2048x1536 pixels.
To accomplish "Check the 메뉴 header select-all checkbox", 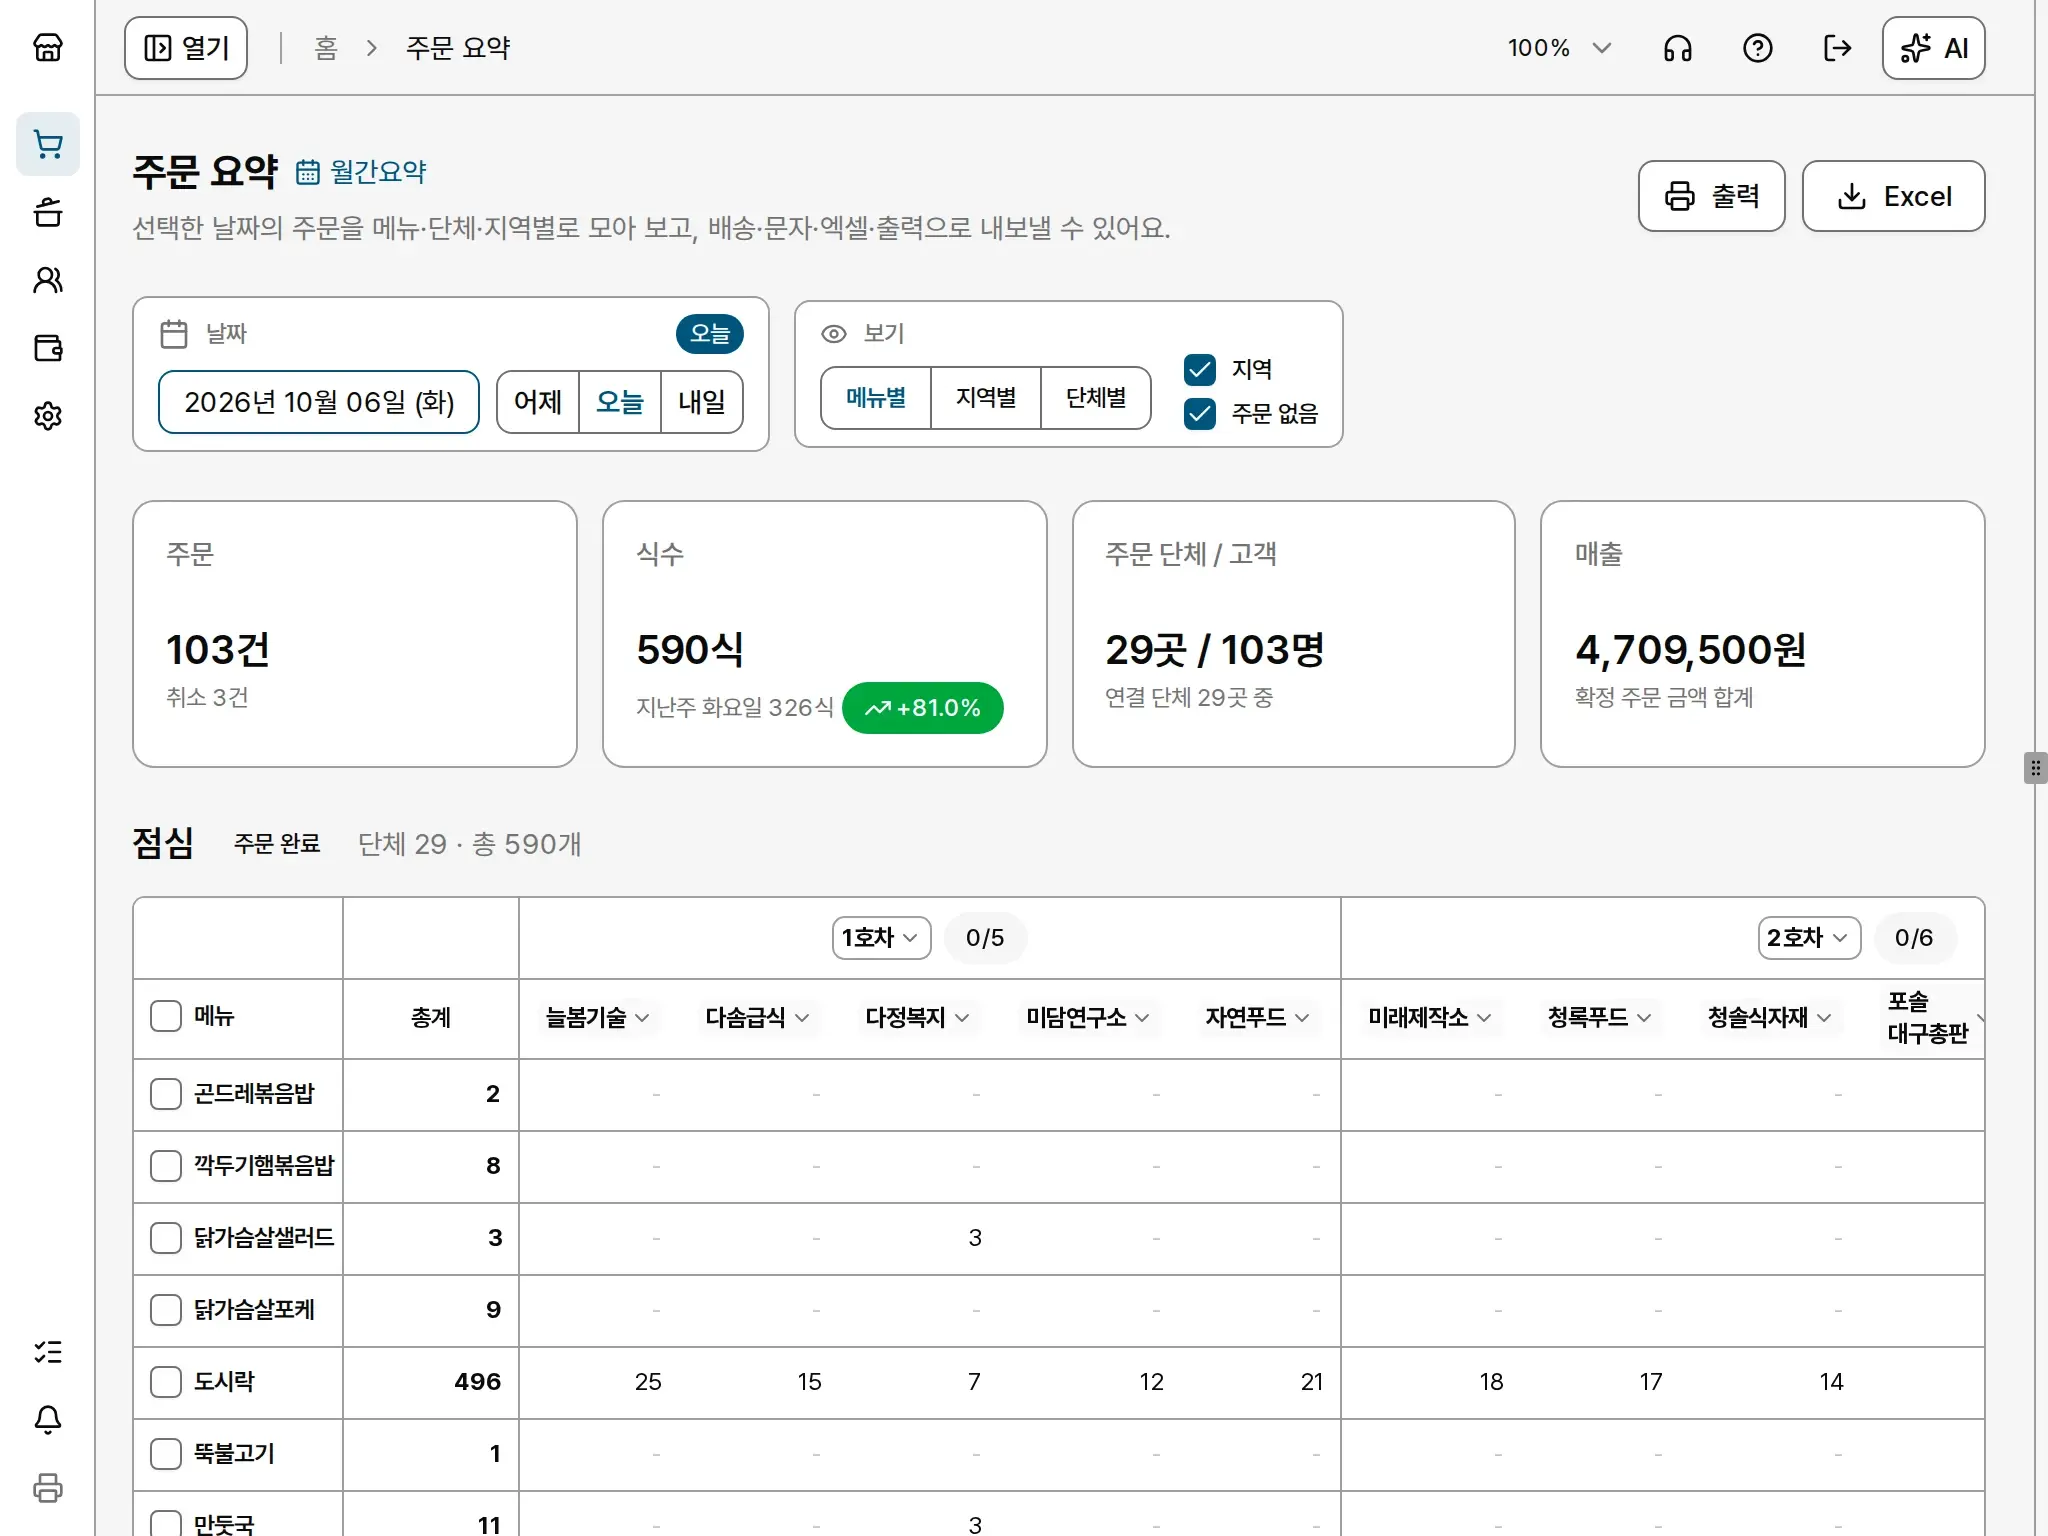I will pos(166,1017).
